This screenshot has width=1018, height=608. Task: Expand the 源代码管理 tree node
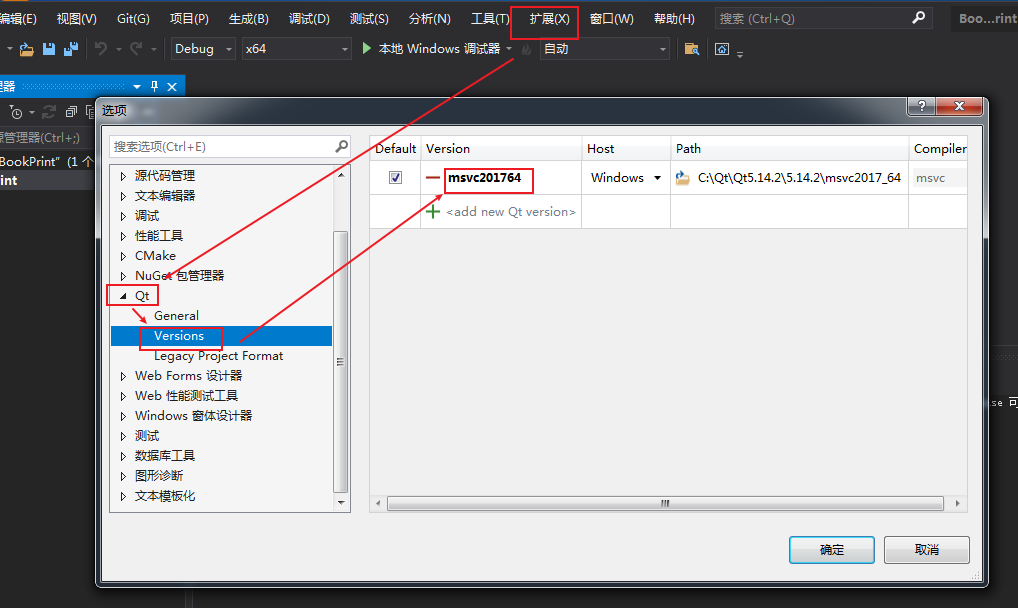pos(123,175)
